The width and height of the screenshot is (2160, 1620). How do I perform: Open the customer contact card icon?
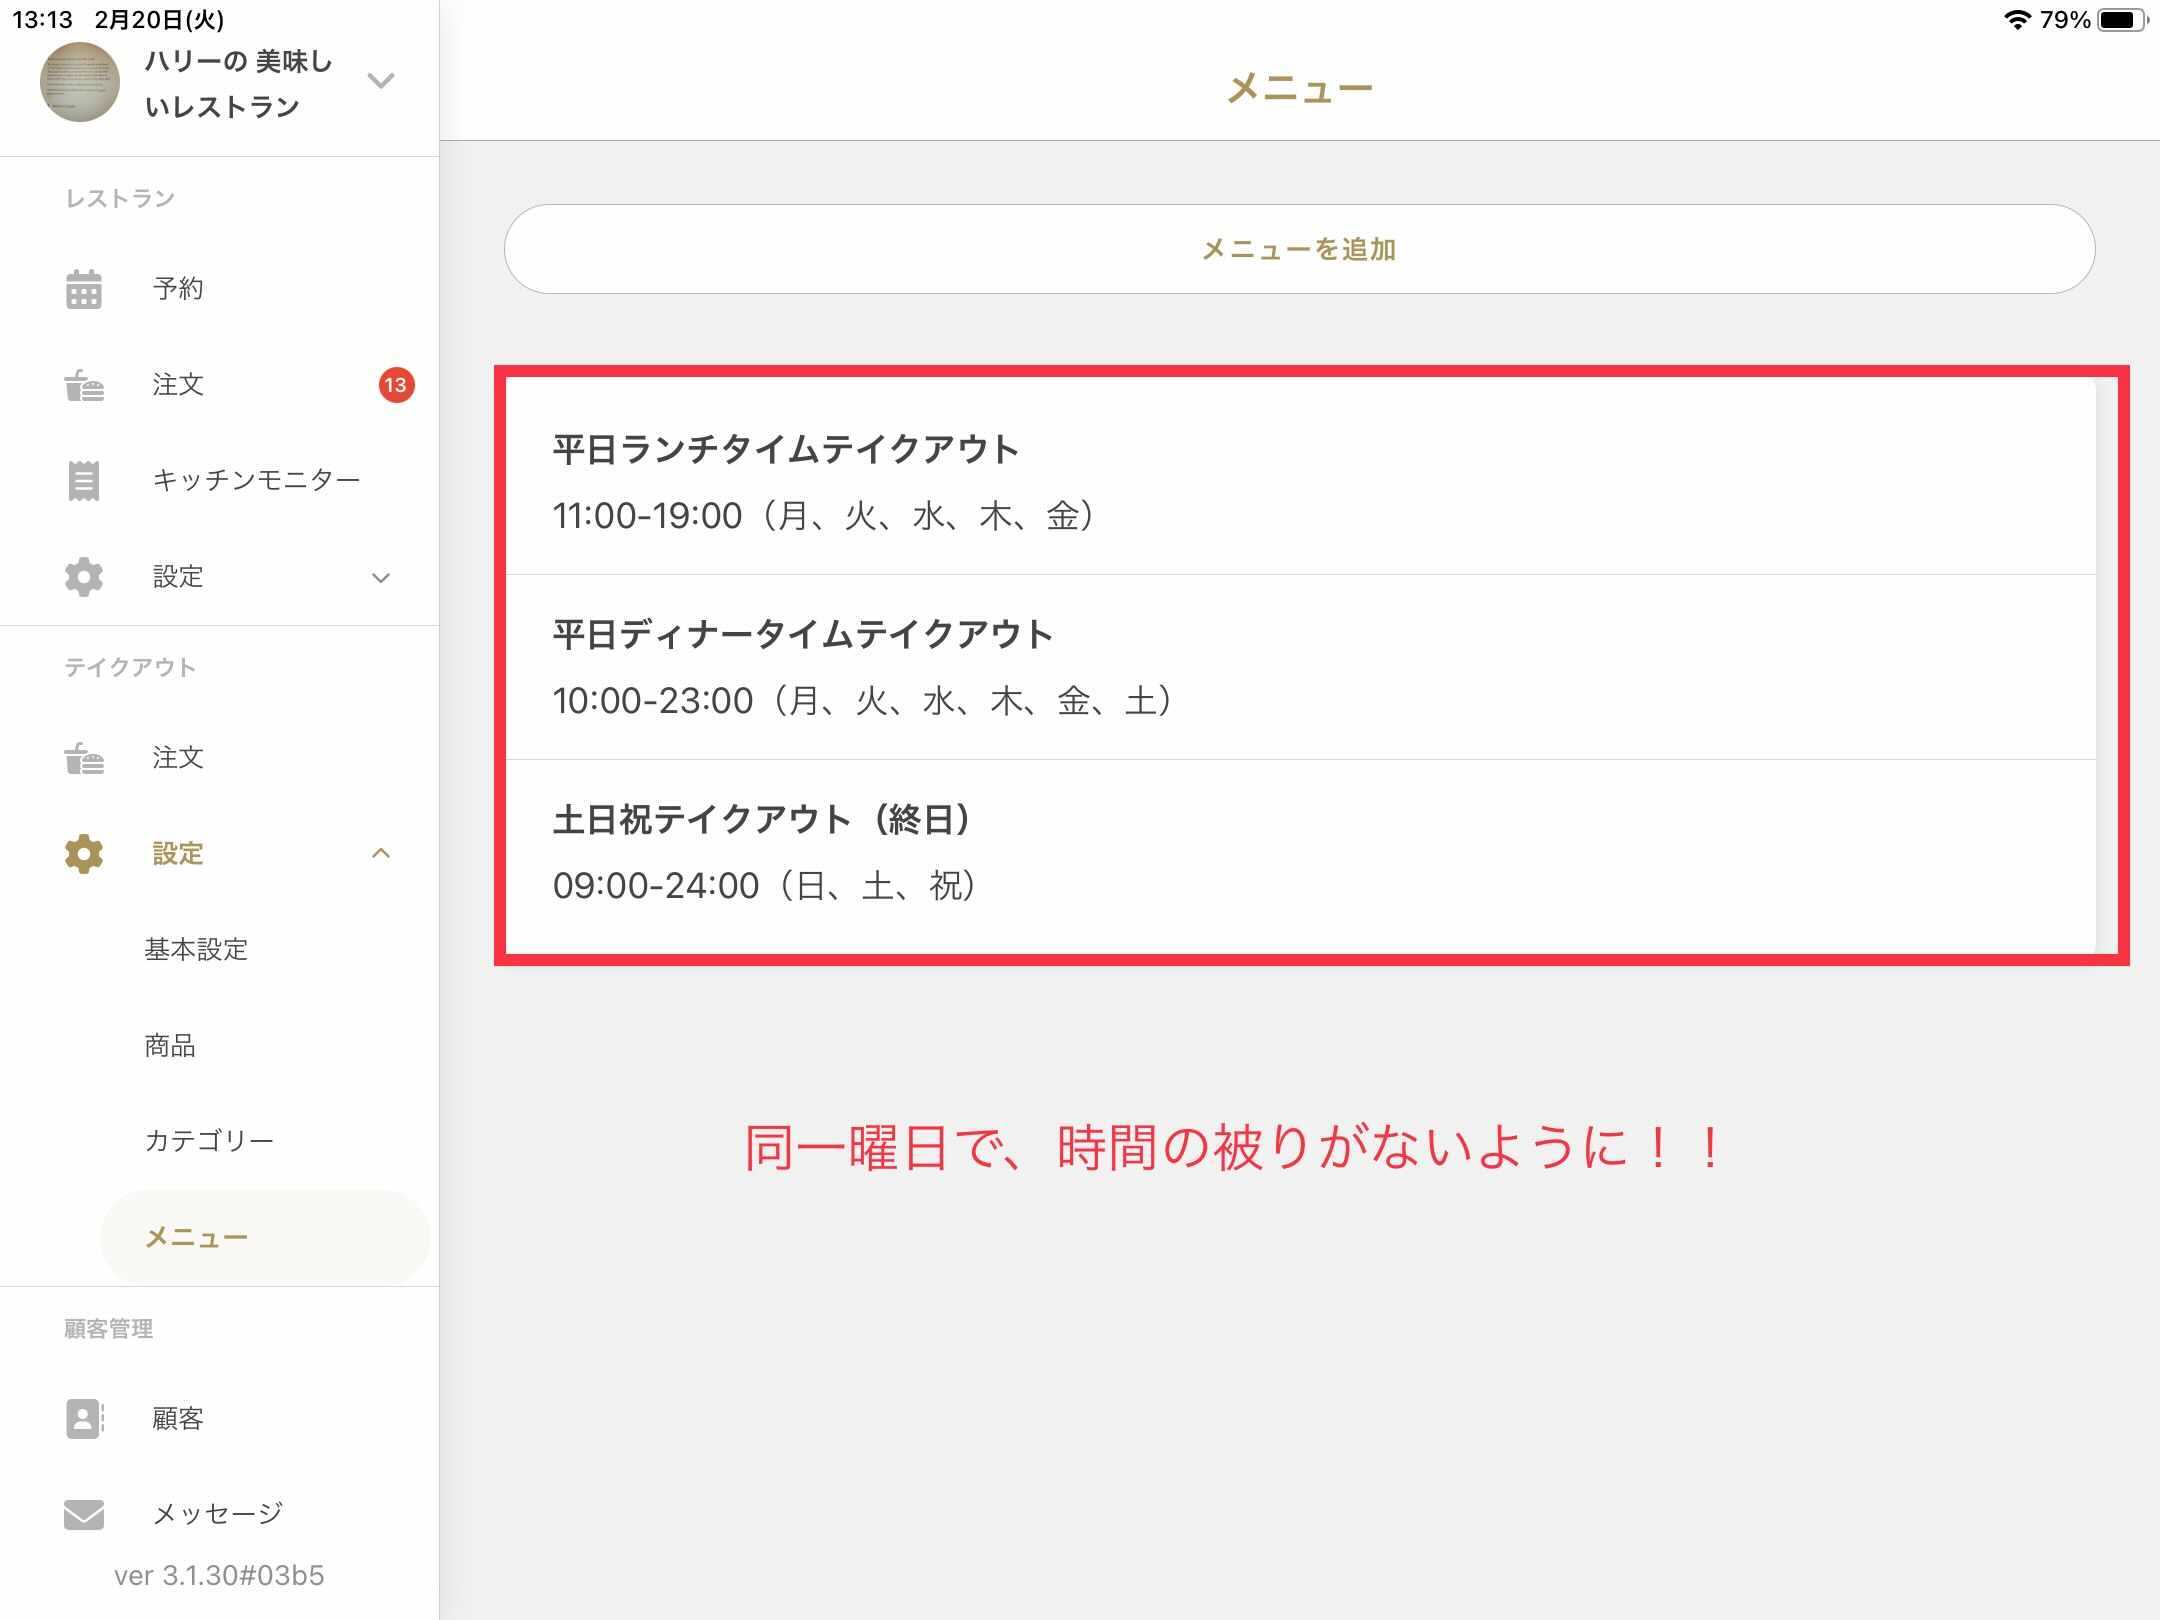(x=84, y=1418)
